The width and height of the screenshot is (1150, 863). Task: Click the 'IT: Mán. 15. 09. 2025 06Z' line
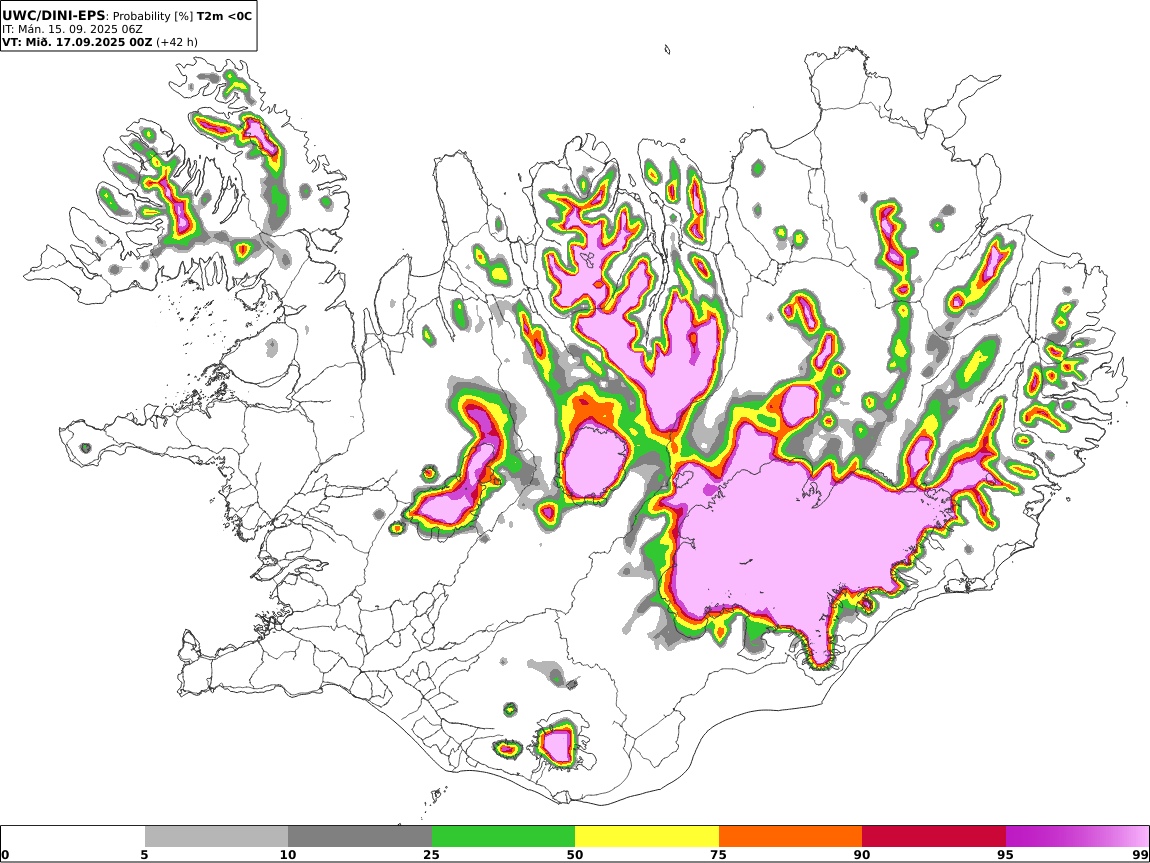tap(73, 29)
